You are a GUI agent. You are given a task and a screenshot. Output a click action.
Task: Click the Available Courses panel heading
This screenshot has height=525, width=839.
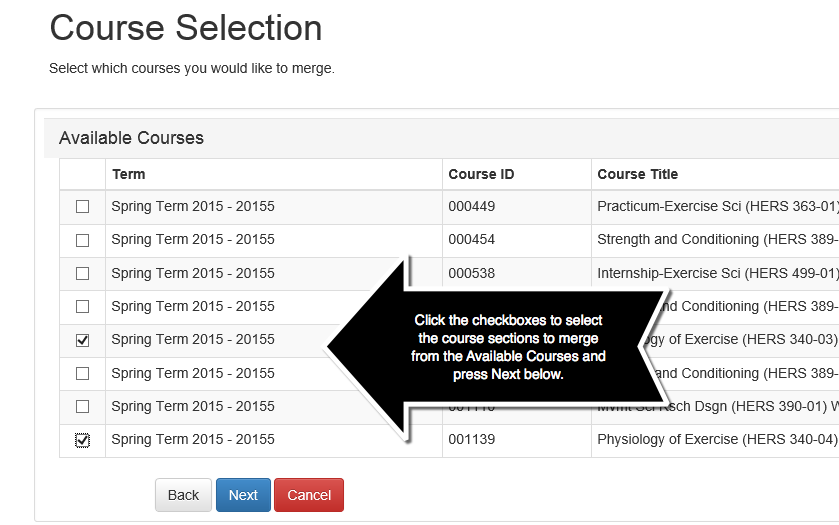tap(131, 138)
